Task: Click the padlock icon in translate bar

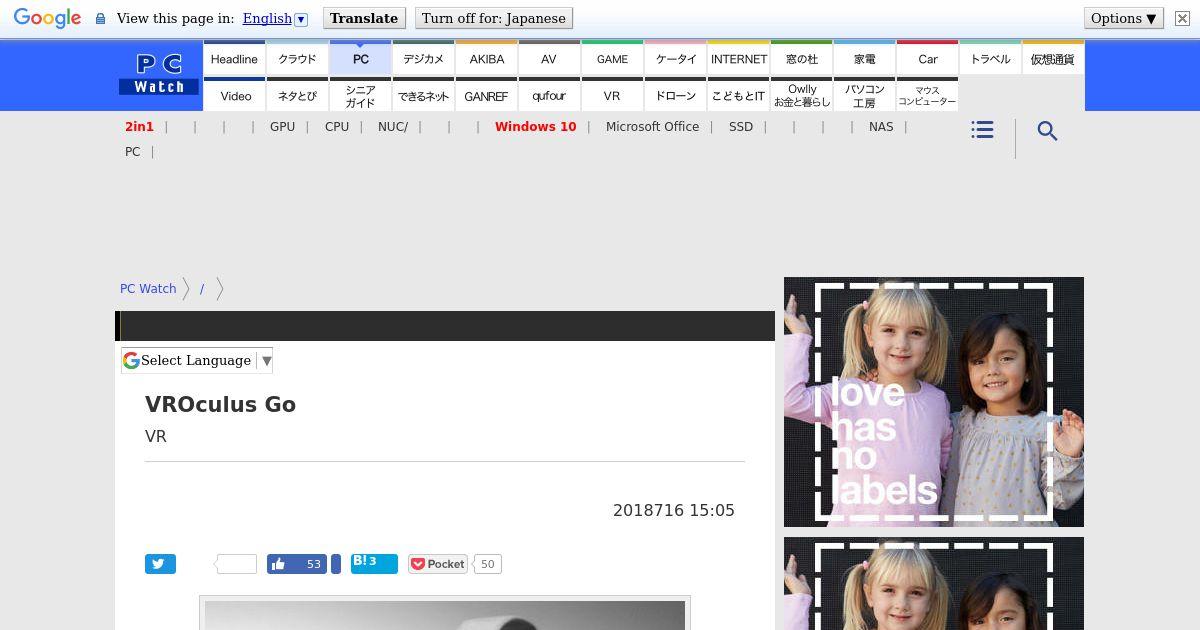Action: (x=100, y=18)
